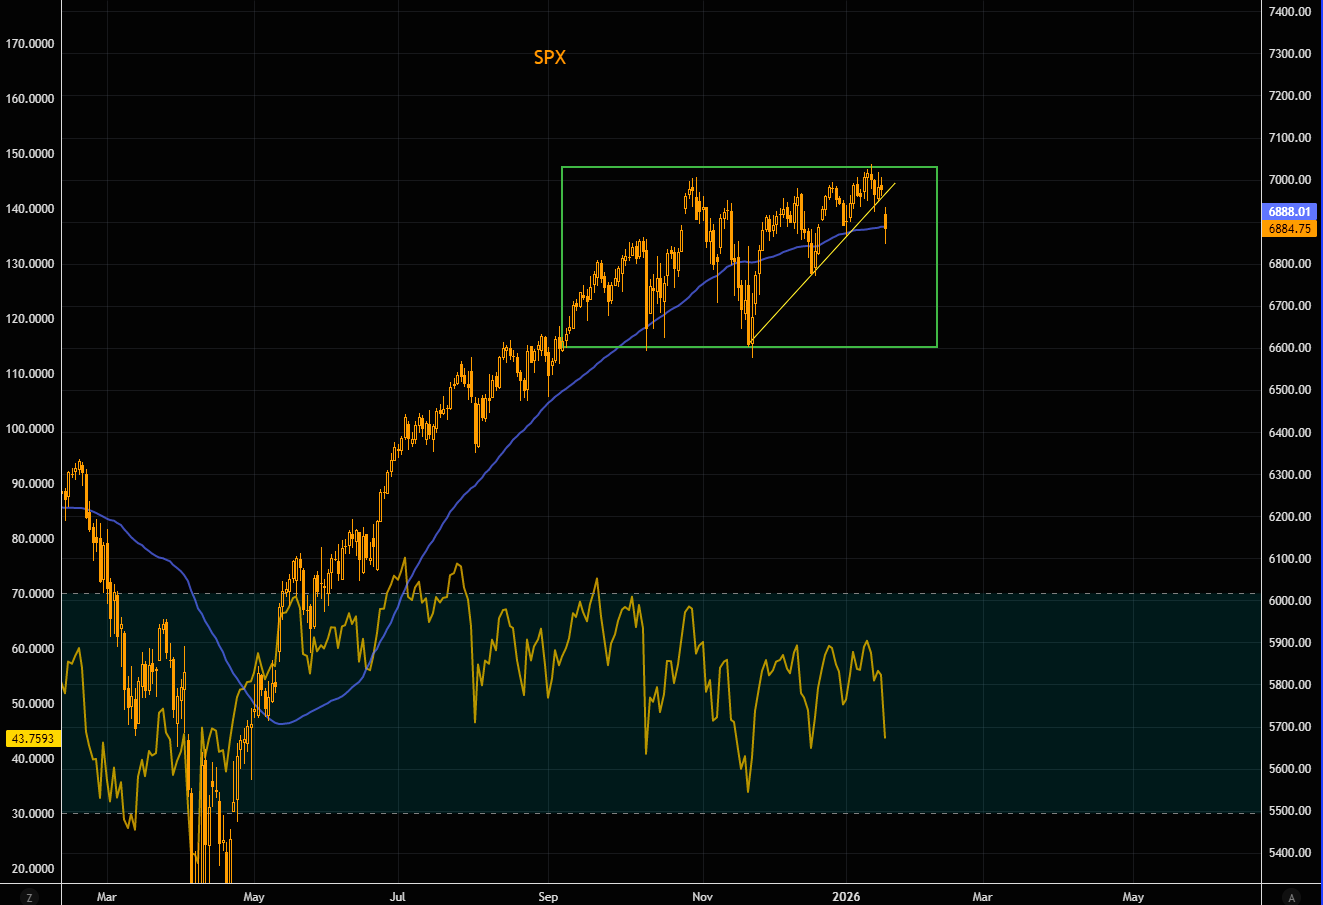The image size is (1323, 905).
Task: Click the May label between Mar and Jul
Action: 254,897
